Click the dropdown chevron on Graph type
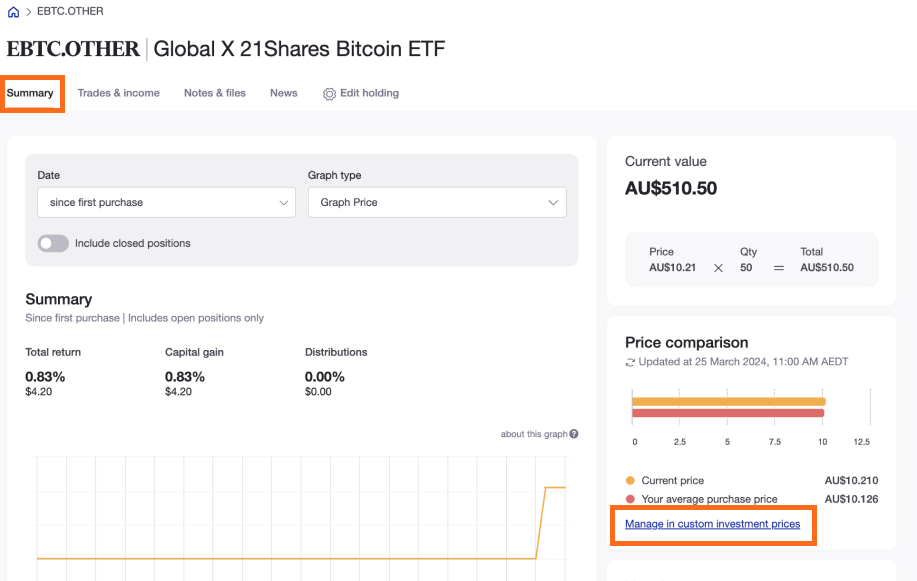The image size is (917, 581). click(552, 202)
